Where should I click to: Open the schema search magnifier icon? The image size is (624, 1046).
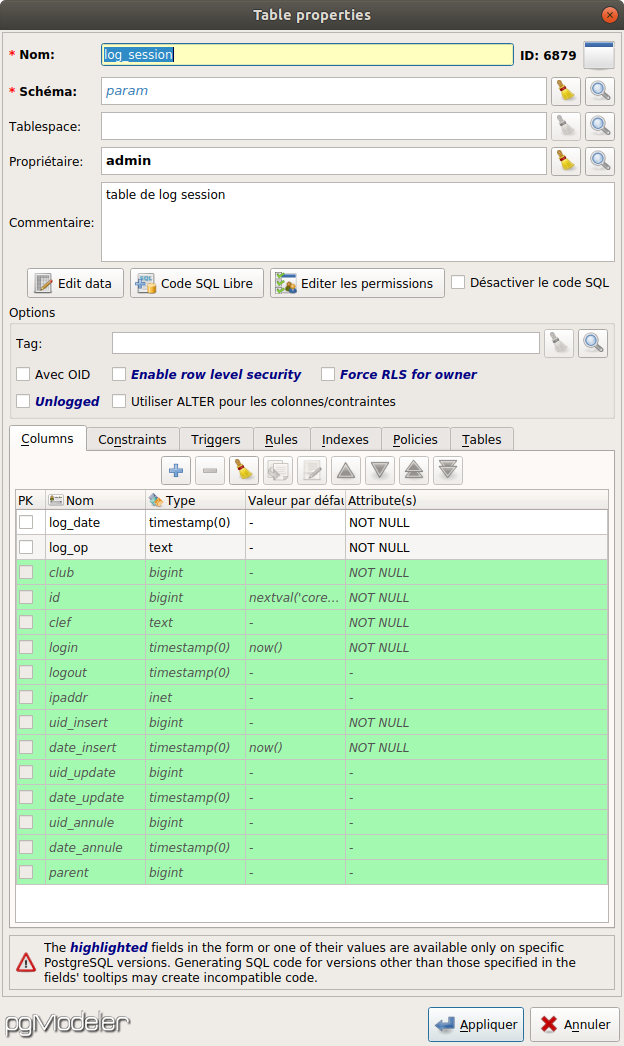599,91
